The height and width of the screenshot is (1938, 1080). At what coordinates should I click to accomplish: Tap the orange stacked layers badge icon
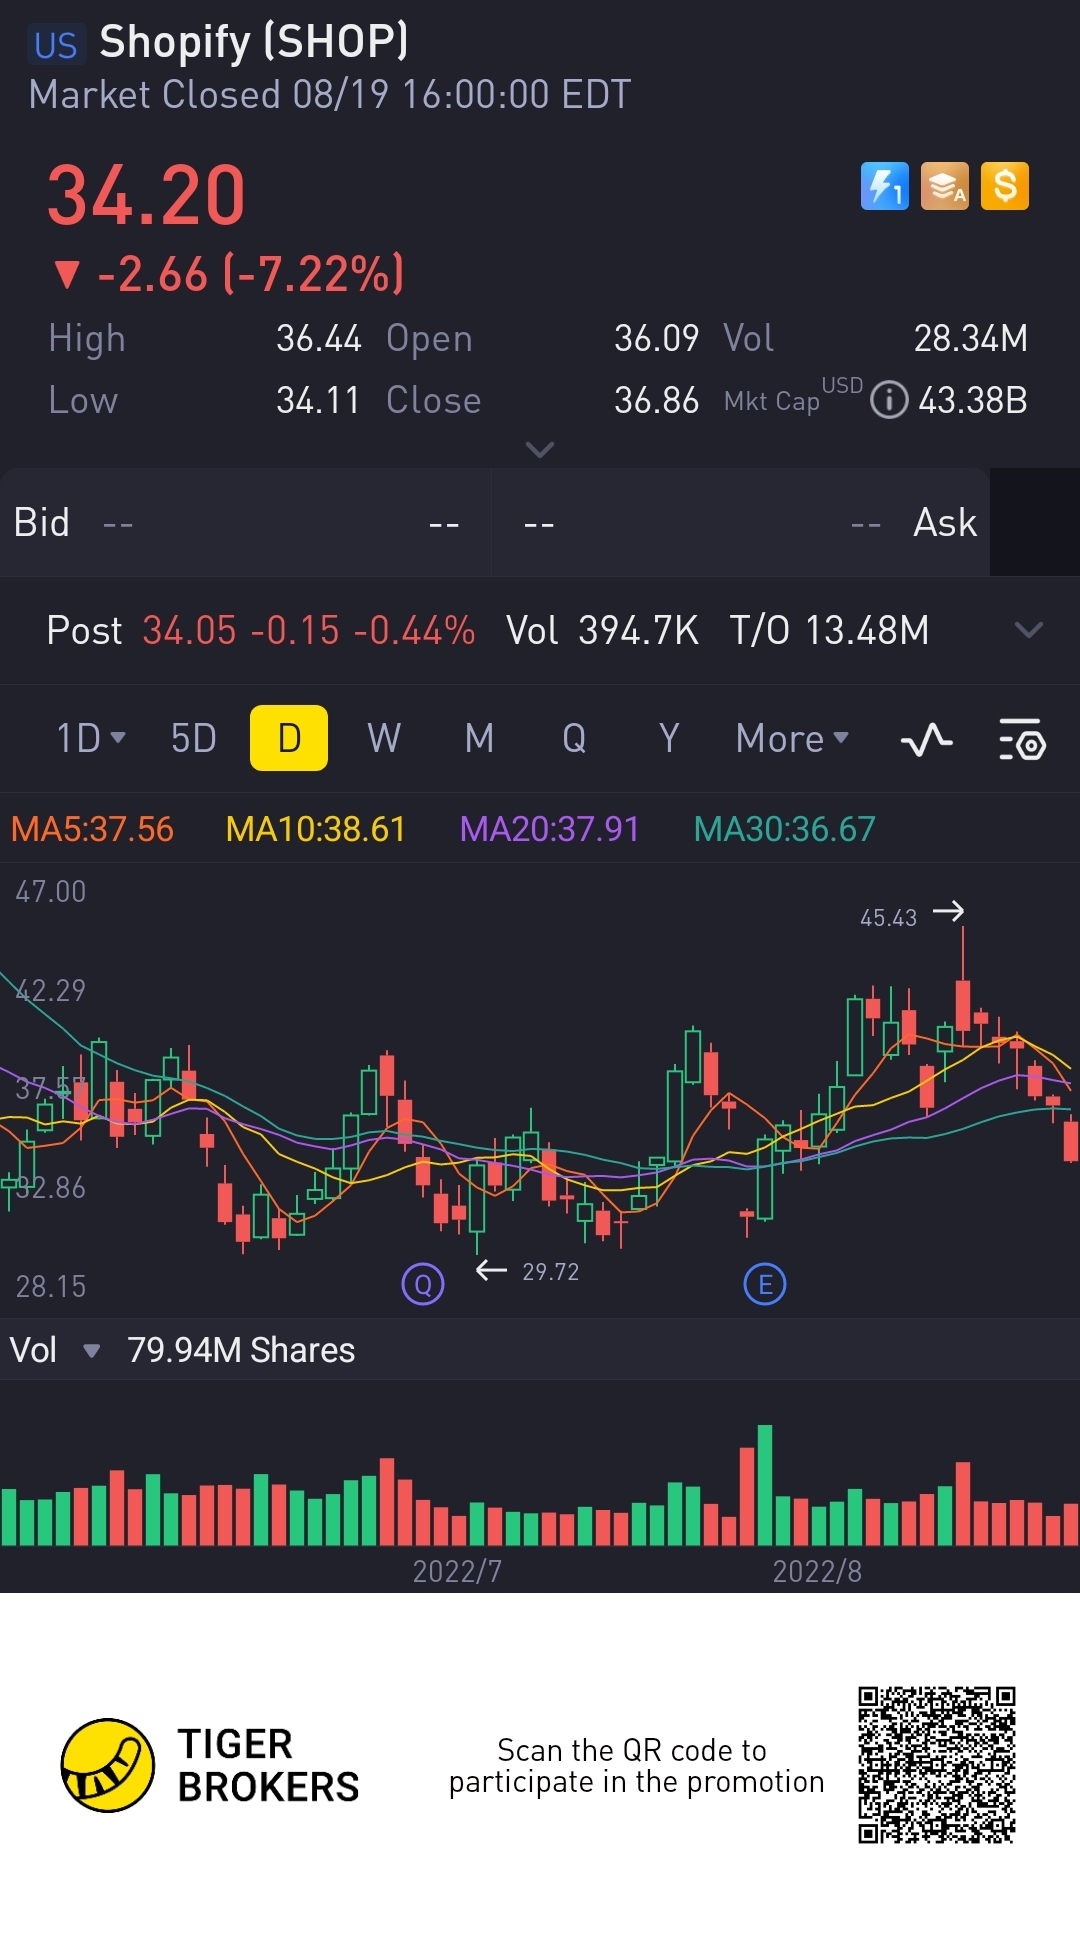point(945,186)
